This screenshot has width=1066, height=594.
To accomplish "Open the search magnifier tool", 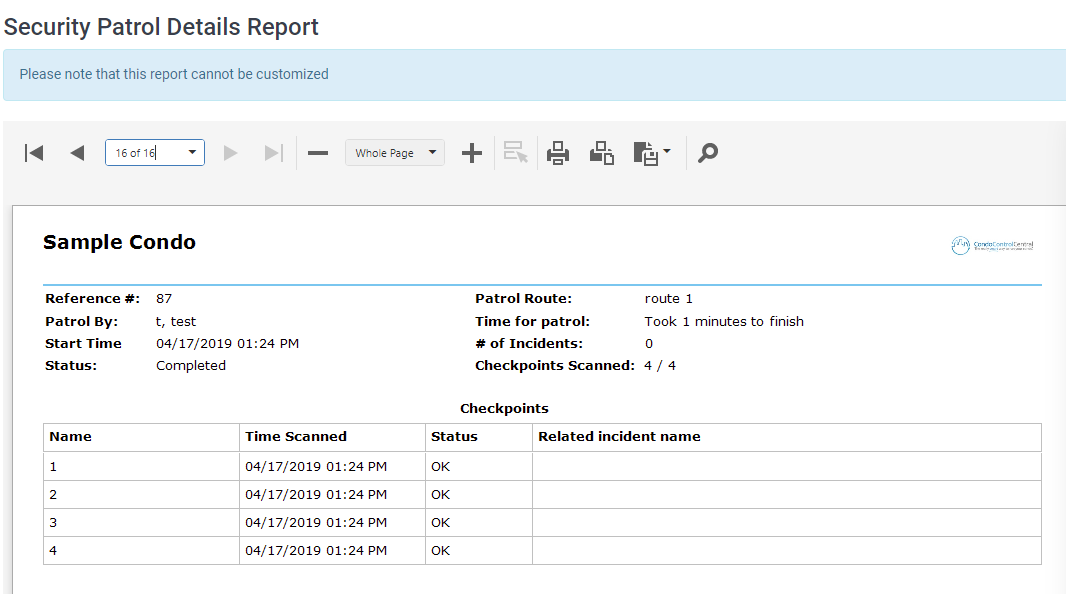I will coord(708,153).
